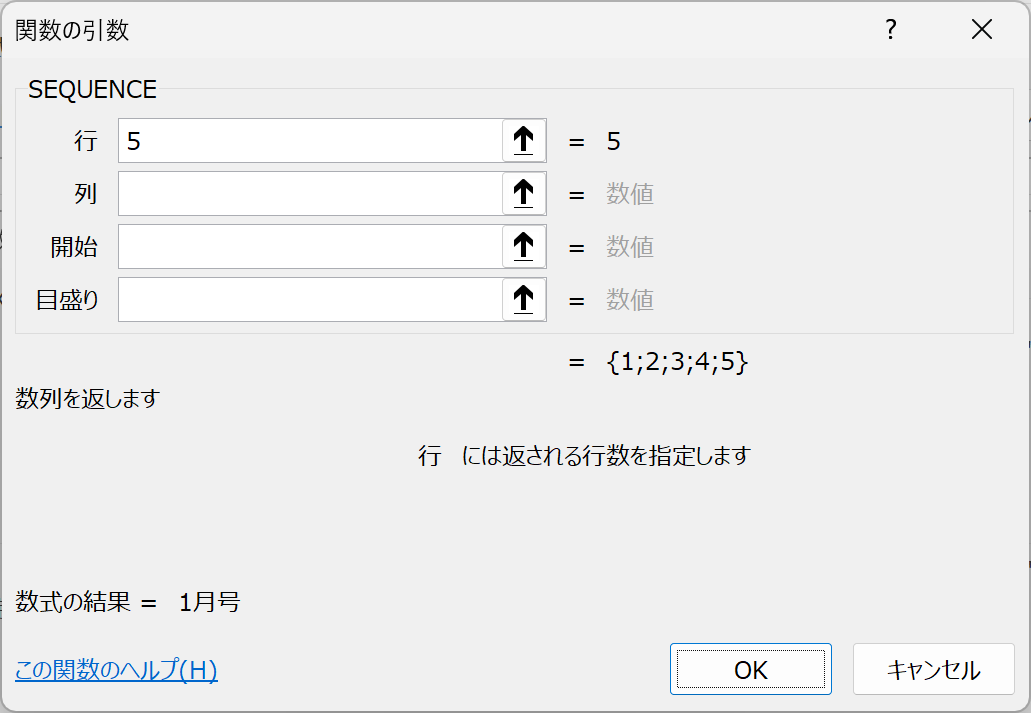
Task: Open the この関数のヘルプ(H) link
Action: point(116,670)
